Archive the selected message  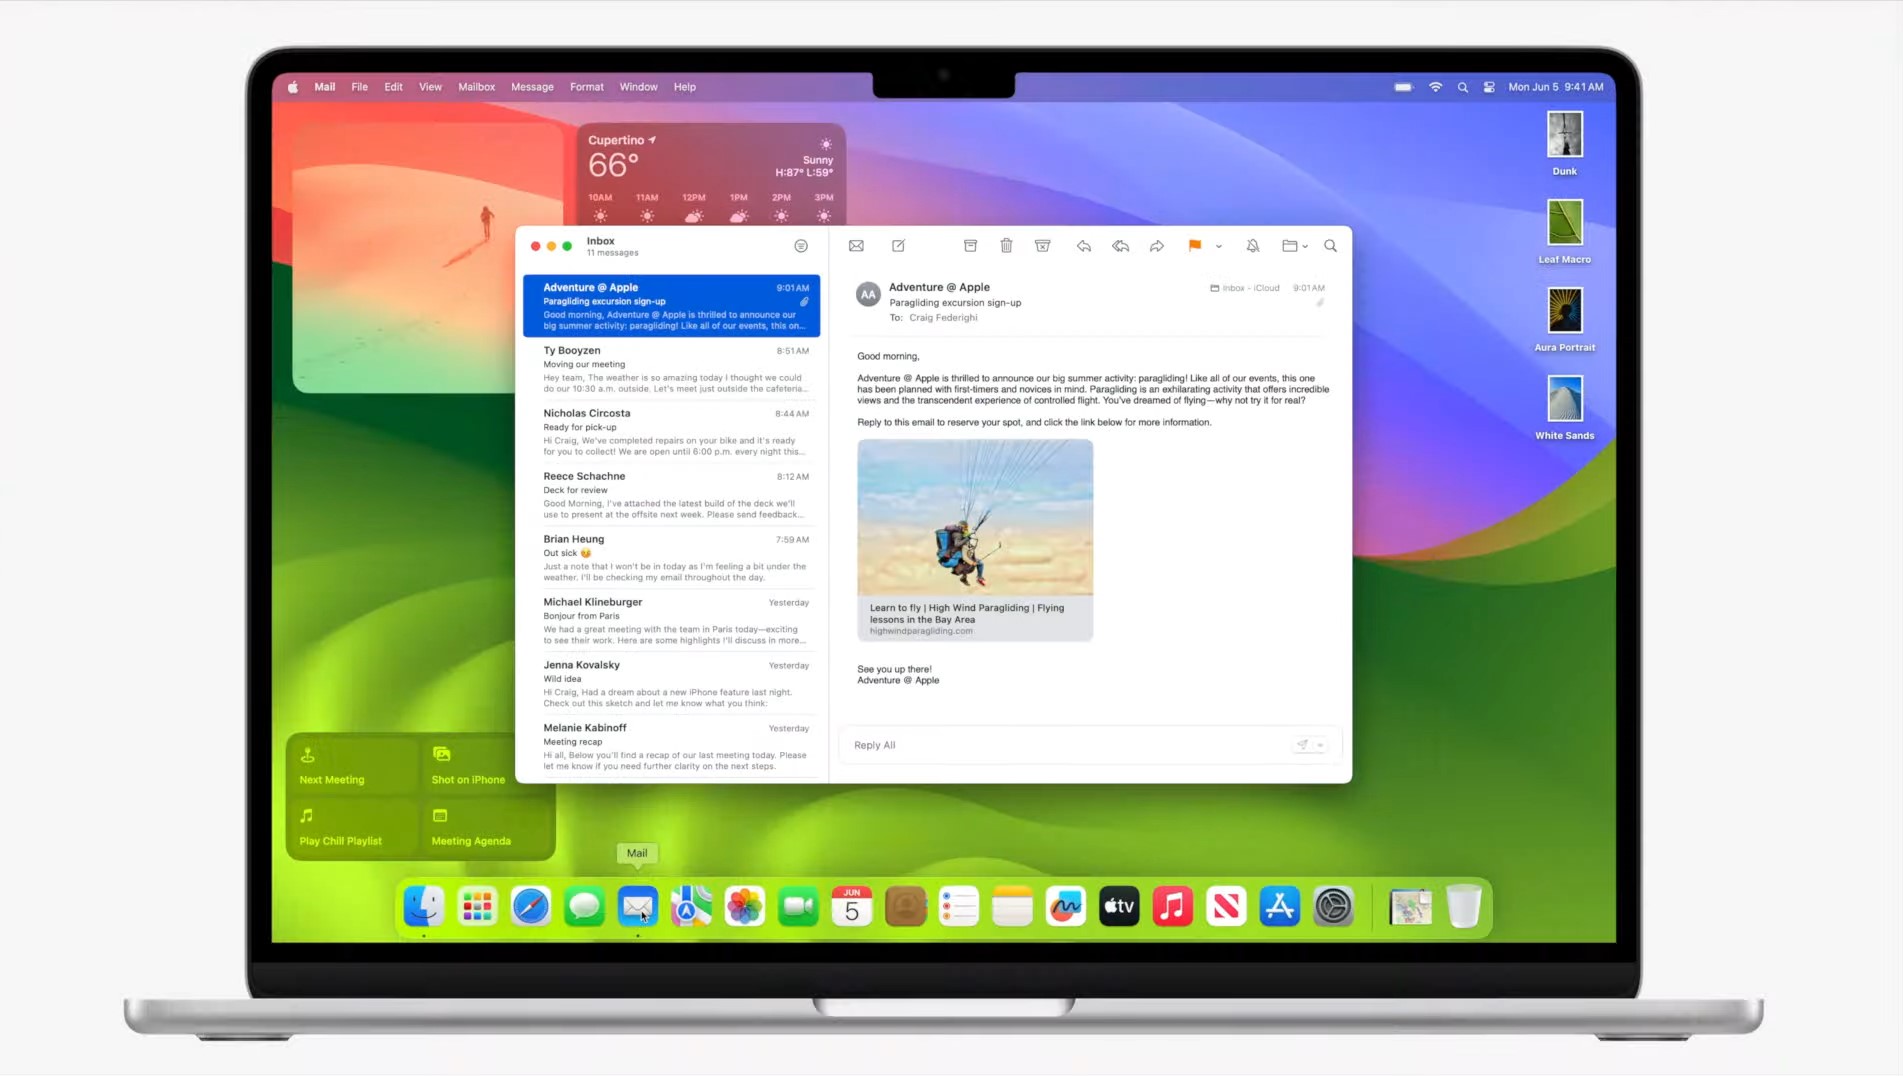coord(970,245)
